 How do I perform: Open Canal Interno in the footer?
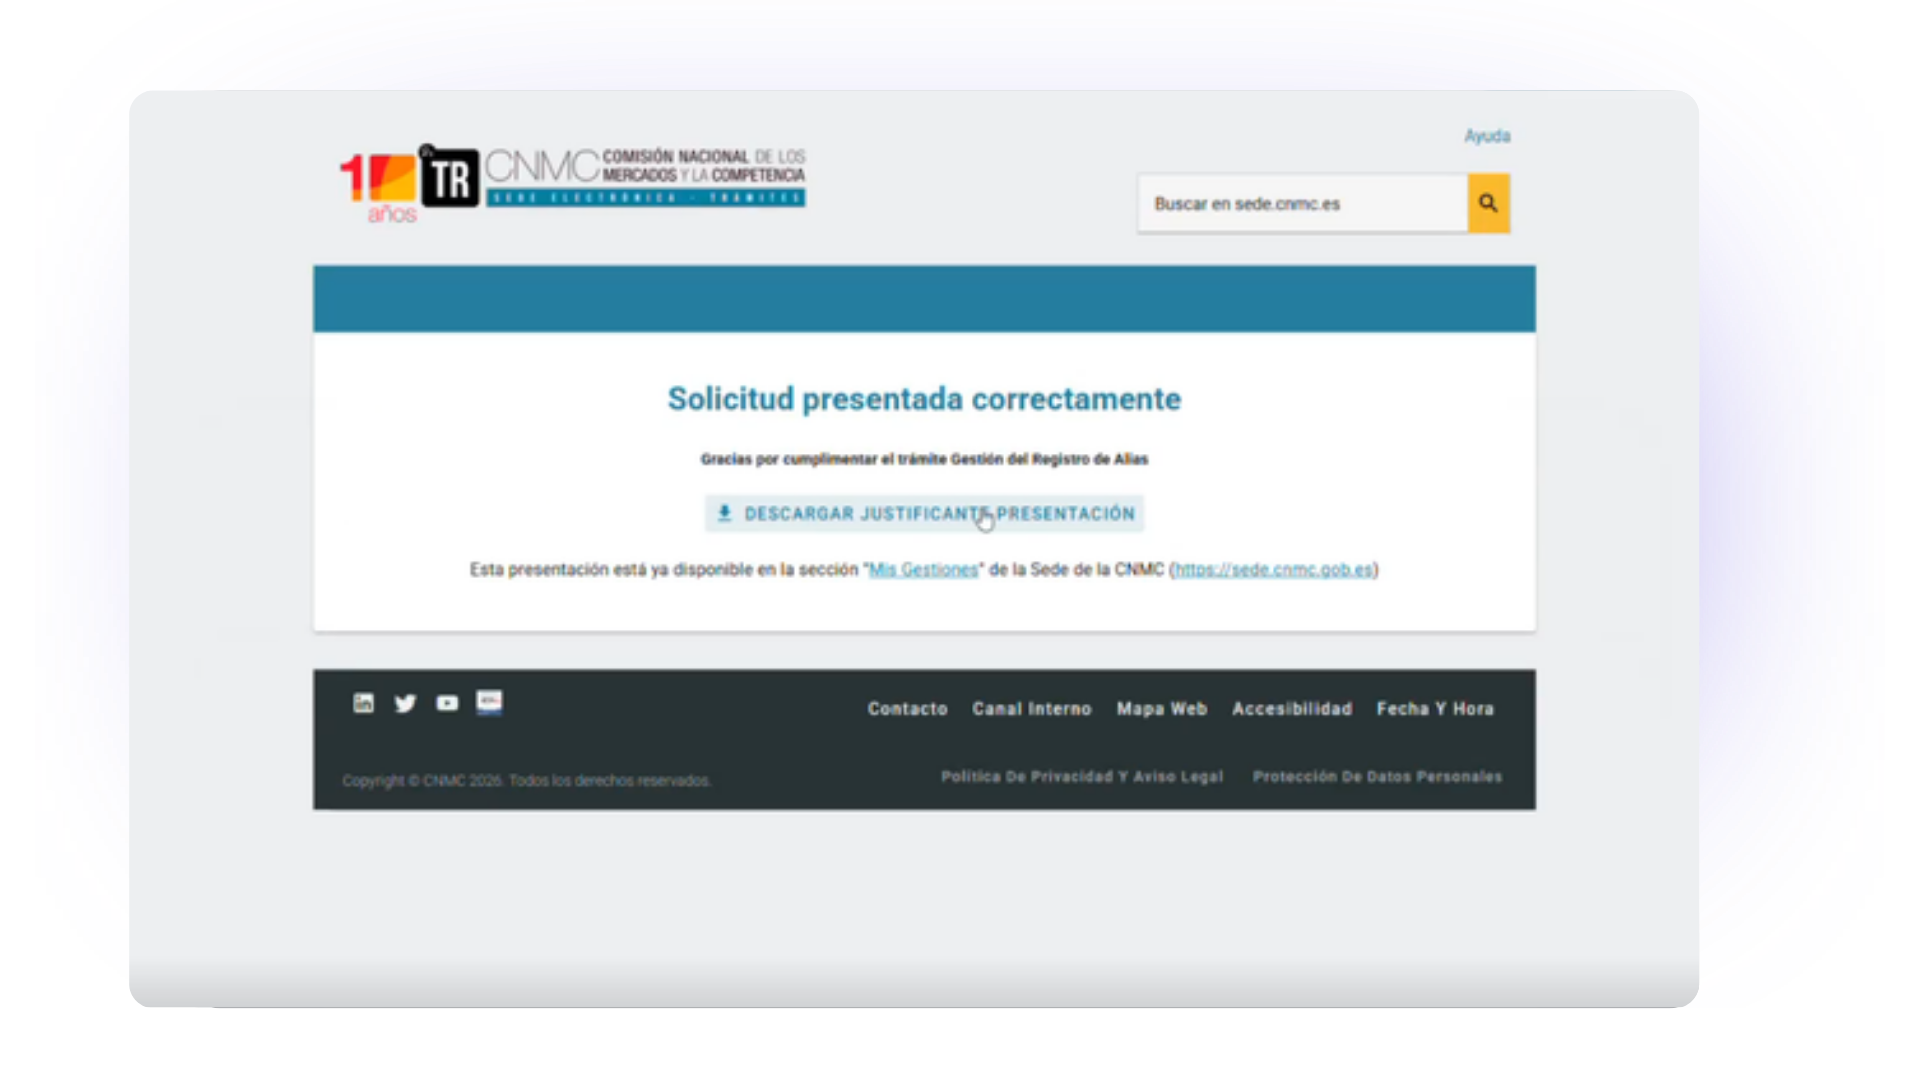[1032, 709]
